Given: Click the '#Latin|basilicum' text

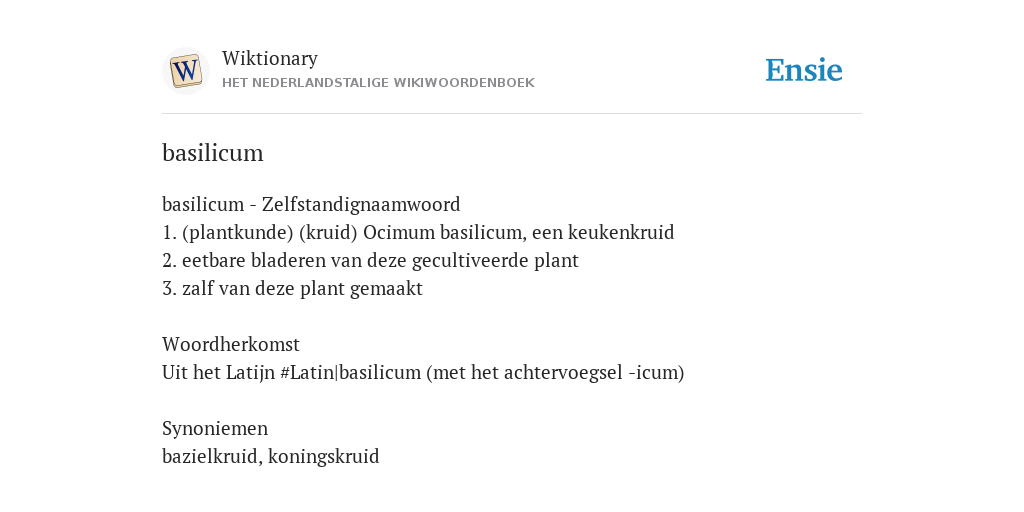Looking at the screenshot, I should pos(351,373).
